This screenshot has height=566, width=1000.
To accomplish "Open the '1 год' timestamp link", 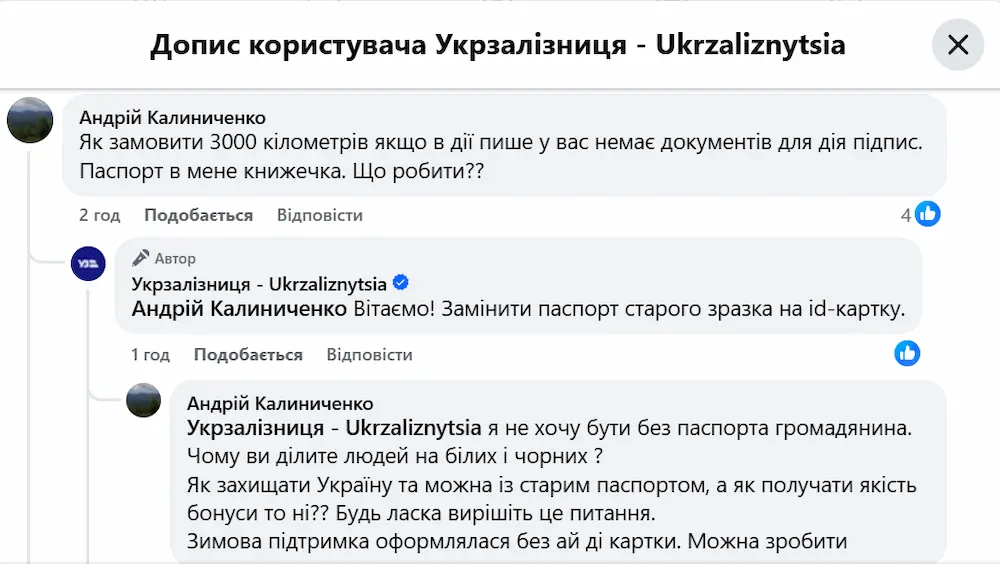I will pyautogui.click(x=150, y=355).
